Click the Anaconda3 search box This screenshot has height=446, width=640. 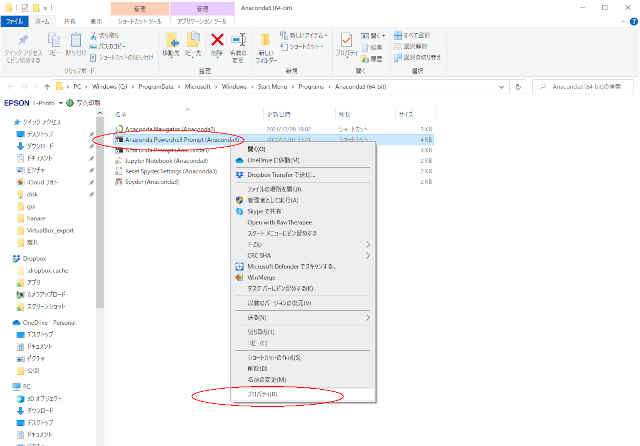coord(590,87)
